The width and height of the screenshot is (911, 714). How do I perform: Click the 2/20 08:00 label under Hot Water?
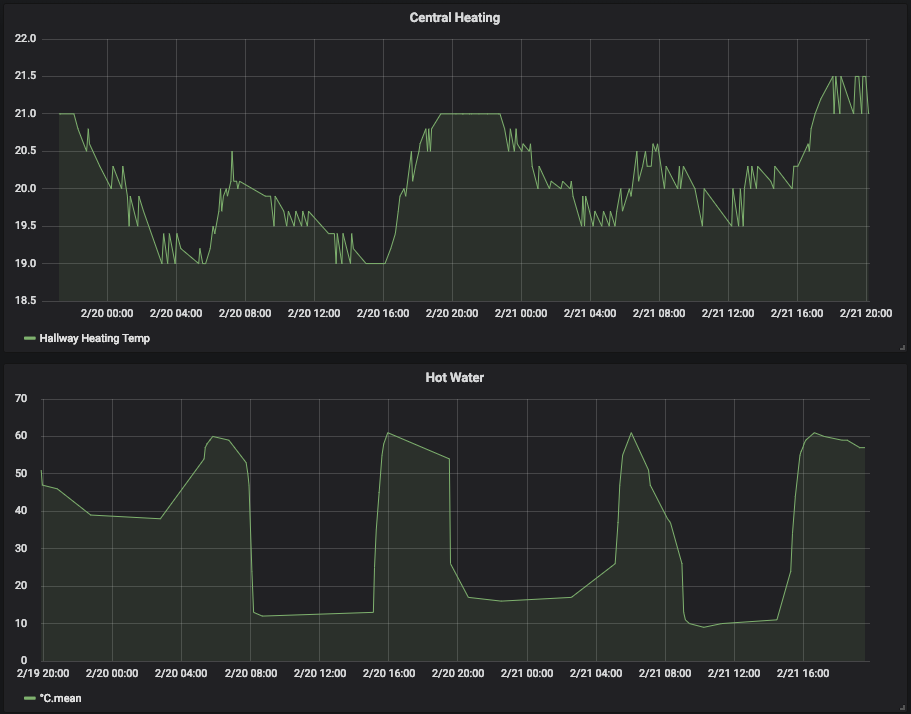tap(250, 673)
